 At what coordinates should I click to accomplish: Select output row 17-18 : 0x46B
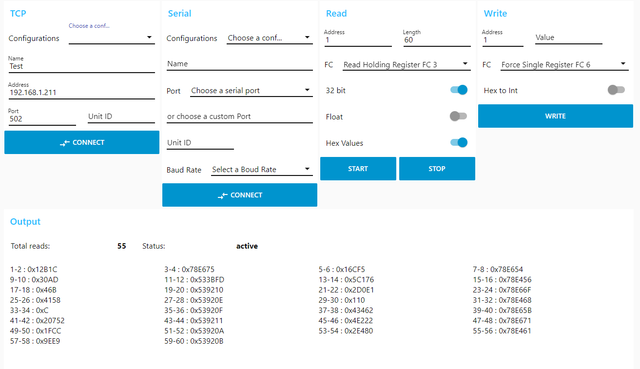tap(33, 290)
